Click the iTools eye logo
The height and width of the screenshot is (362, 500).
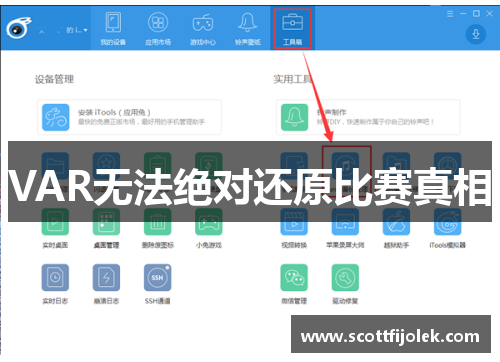coord(18,29)
